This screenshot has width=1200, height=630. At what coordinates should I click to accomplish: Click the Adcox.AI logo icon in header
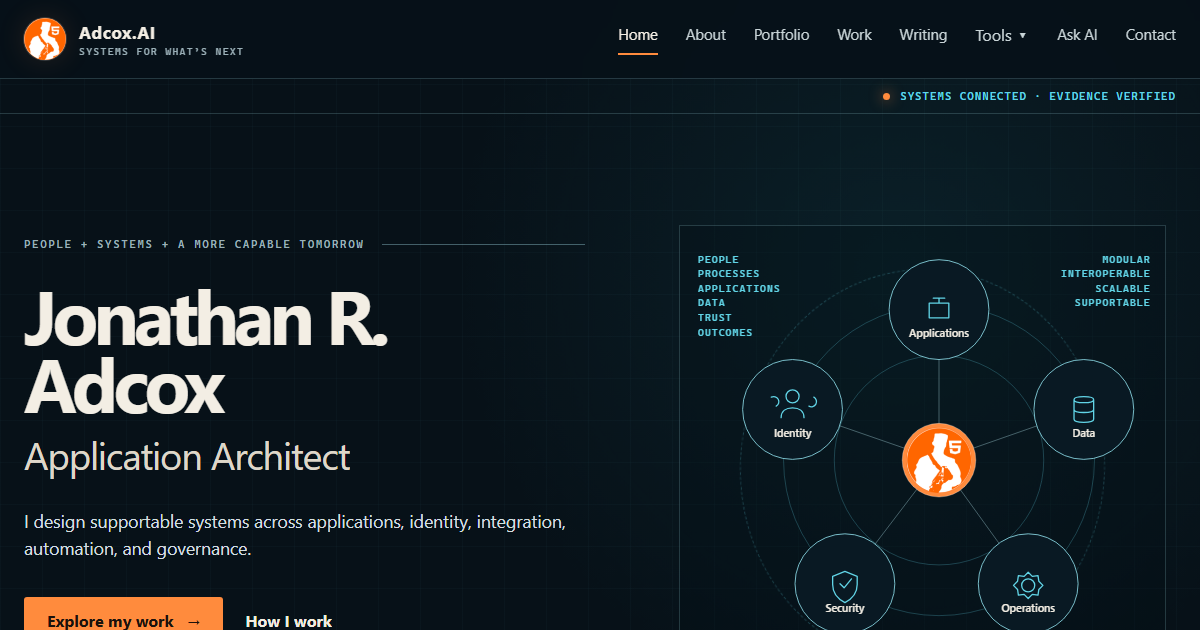click(45, 39)
